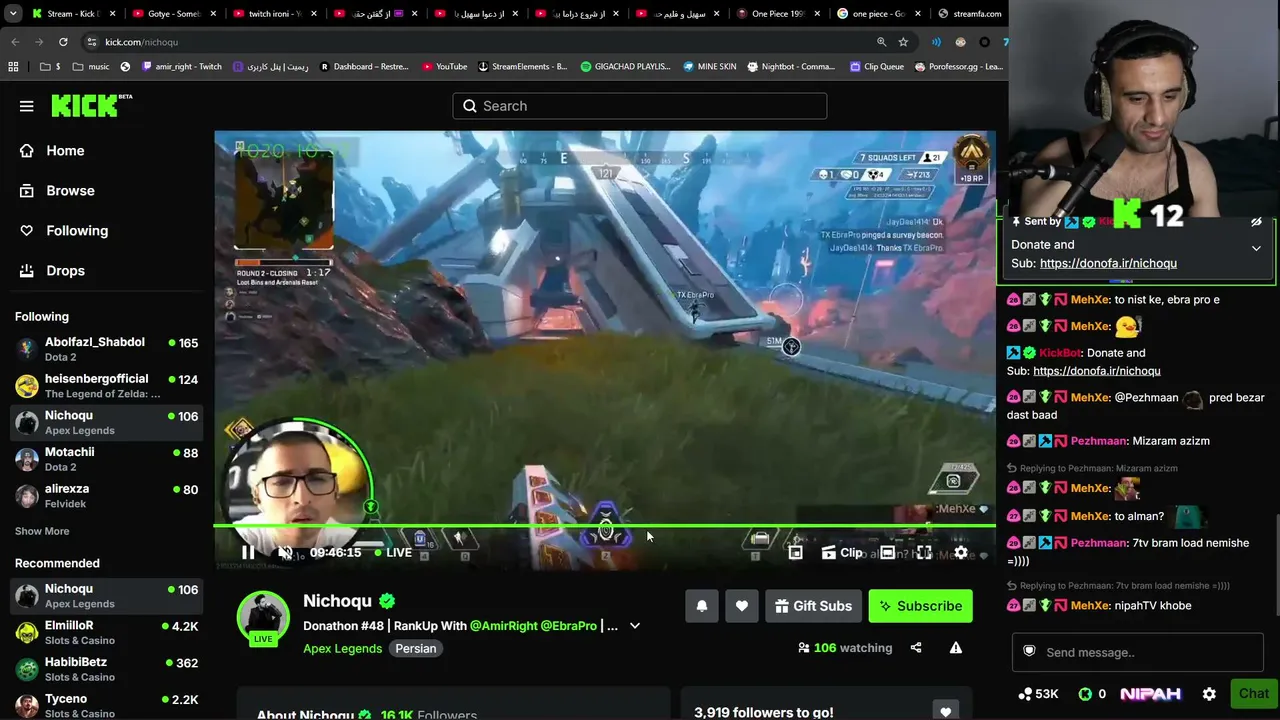Switch to the streamfa.com tab

(970, 14)
